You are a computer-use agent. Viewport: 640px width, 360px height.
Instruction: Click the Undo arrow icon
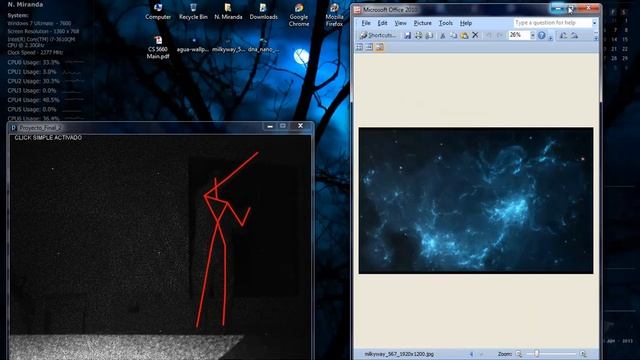pos(489,36)
